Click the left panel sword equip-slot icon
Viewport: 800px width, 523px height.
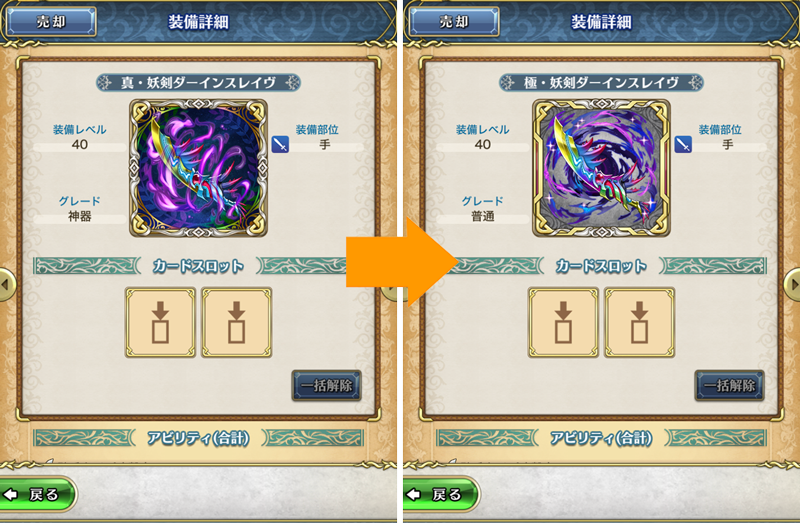[x=280, y=144]
